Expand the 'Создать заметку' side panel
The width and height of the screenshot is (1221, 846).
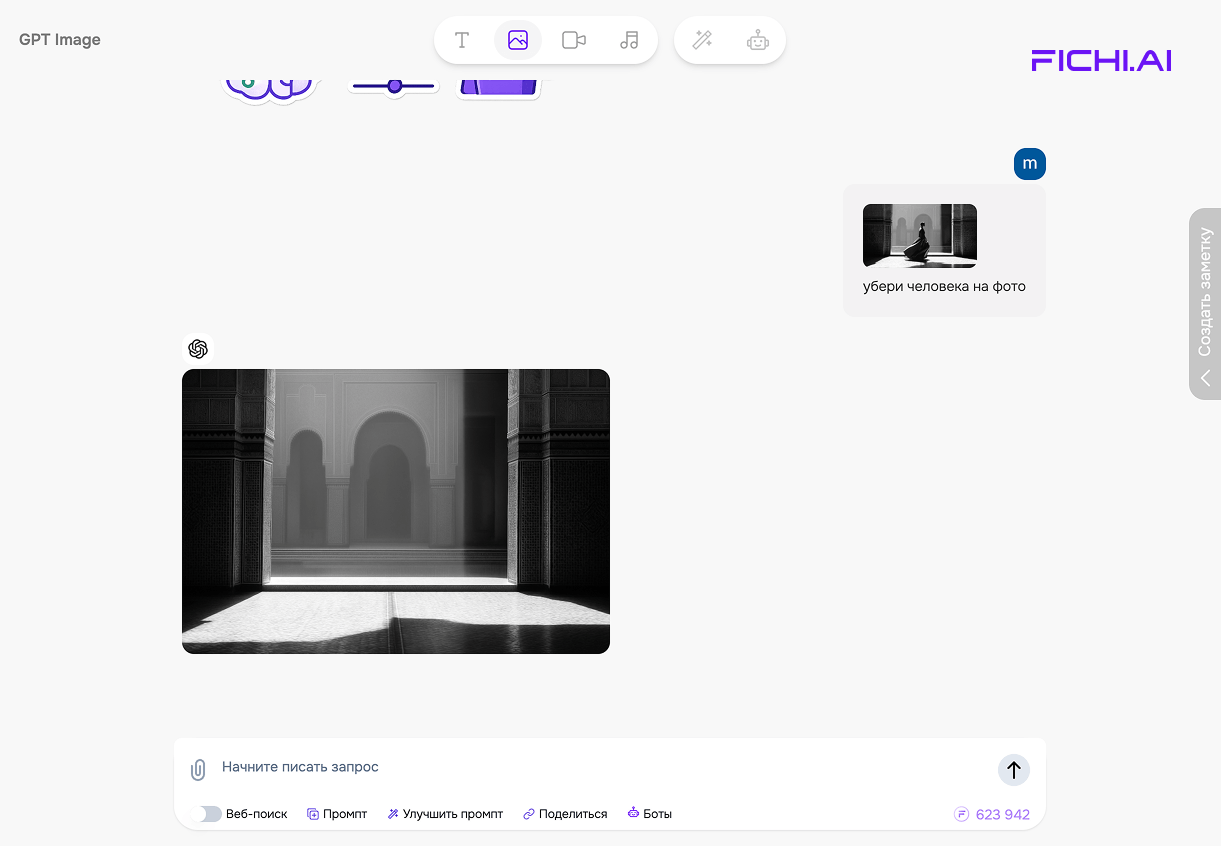[1205, 304]
